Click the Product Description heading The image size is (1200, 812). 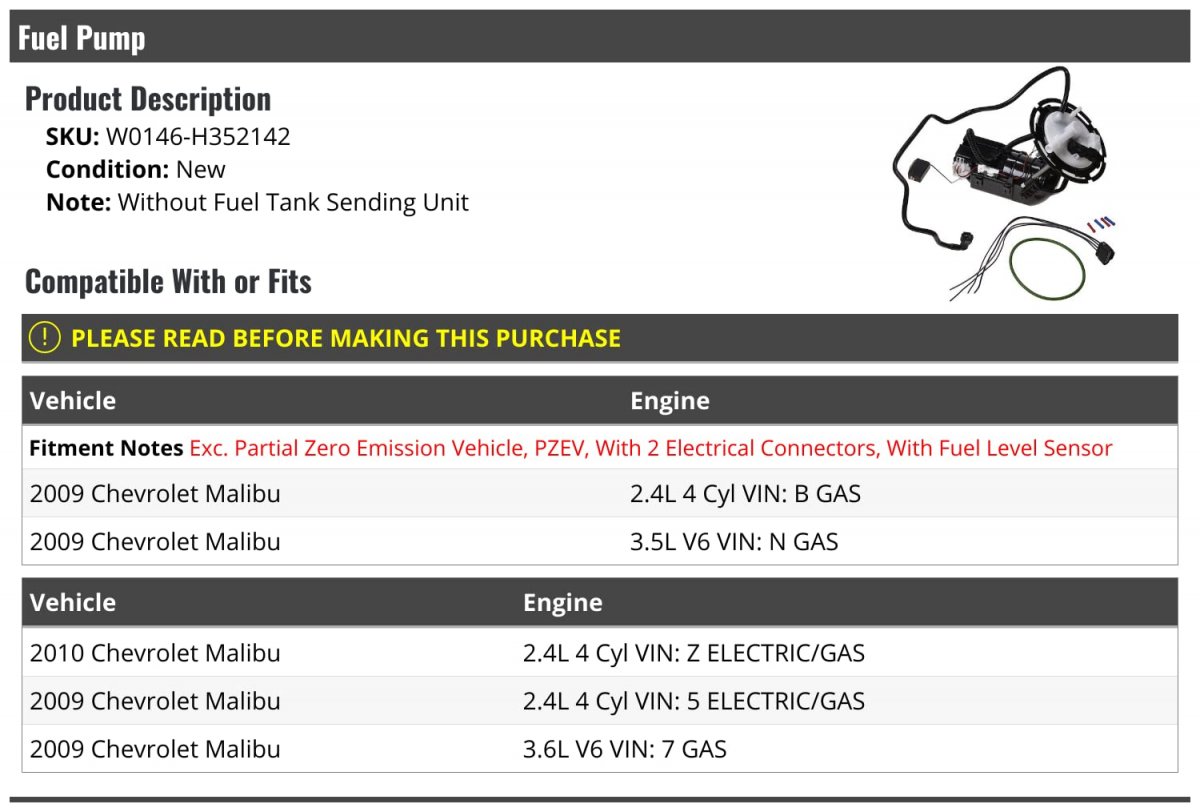tap(148, 98)
